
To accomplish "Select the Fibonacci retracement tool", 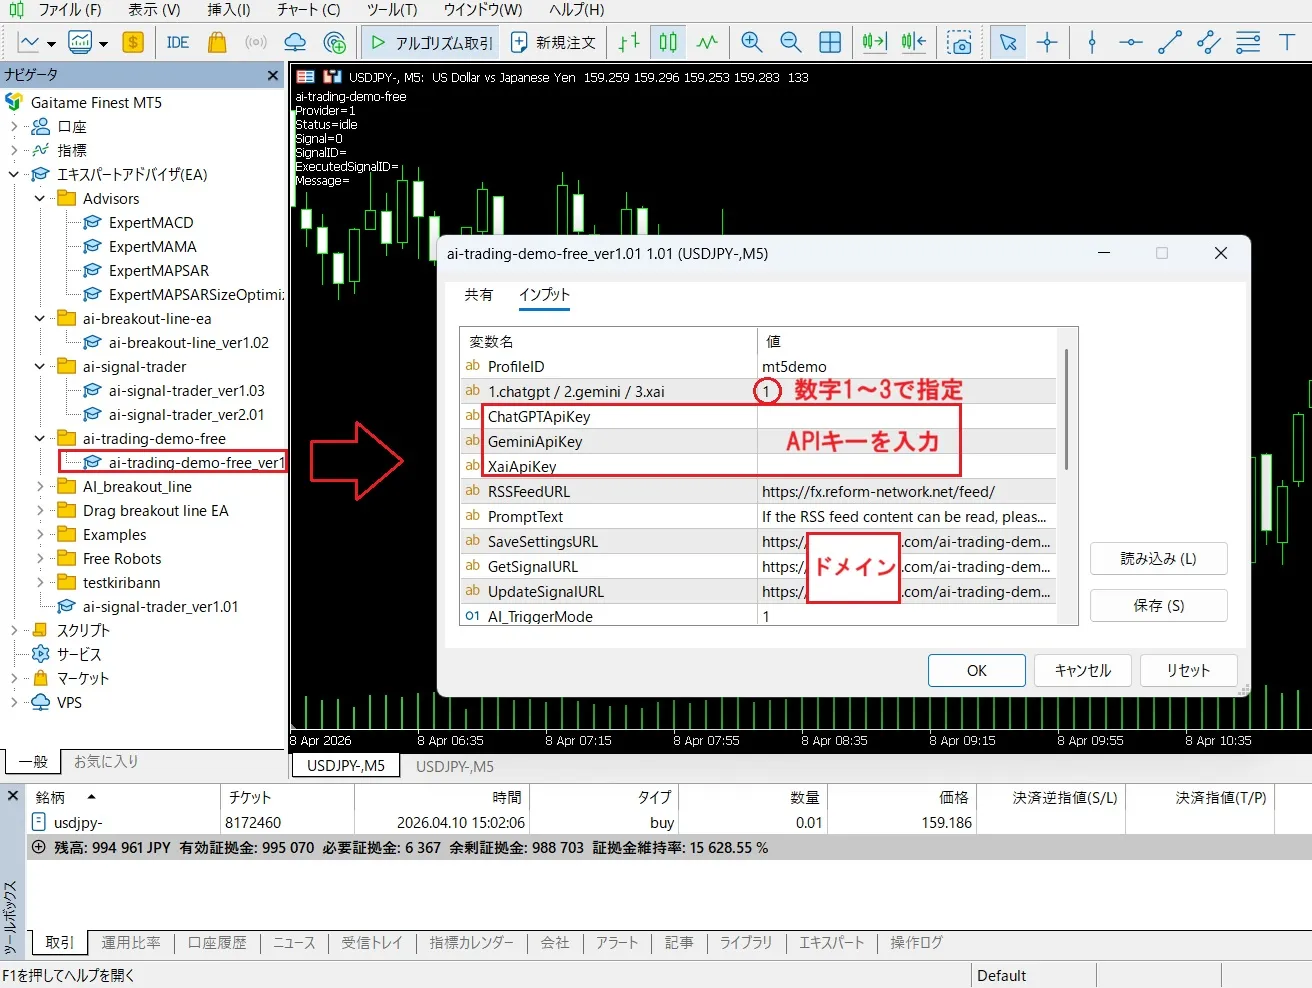I will click(1248, 42).
